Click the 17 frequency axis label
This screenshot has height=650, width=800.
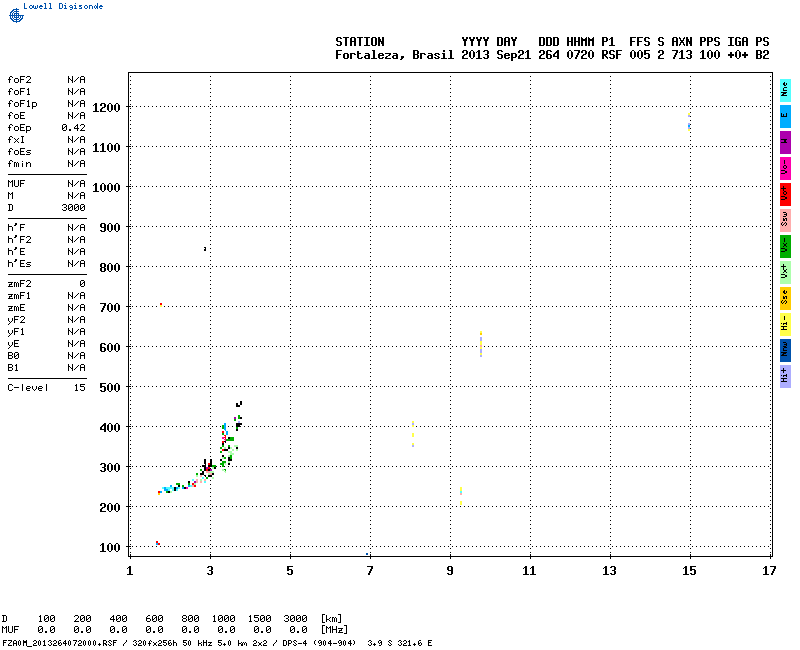pyautogui.click(x=769, y=571)
